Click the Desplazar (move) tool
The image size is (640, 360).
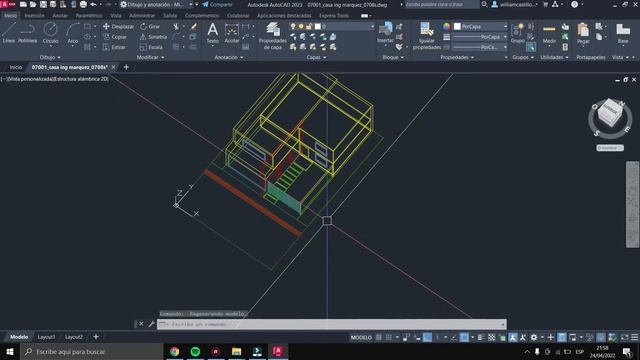118,27
